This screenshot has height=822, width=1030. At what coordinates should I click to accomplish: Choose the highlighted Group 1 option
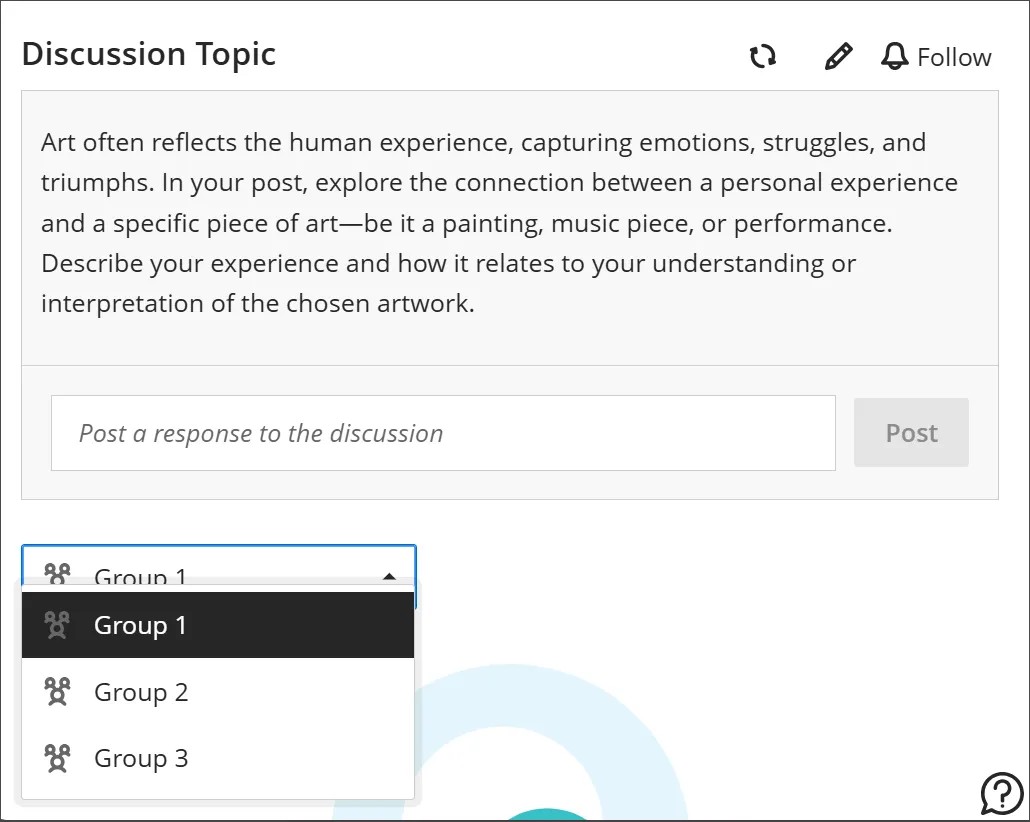tap(140, 625)
